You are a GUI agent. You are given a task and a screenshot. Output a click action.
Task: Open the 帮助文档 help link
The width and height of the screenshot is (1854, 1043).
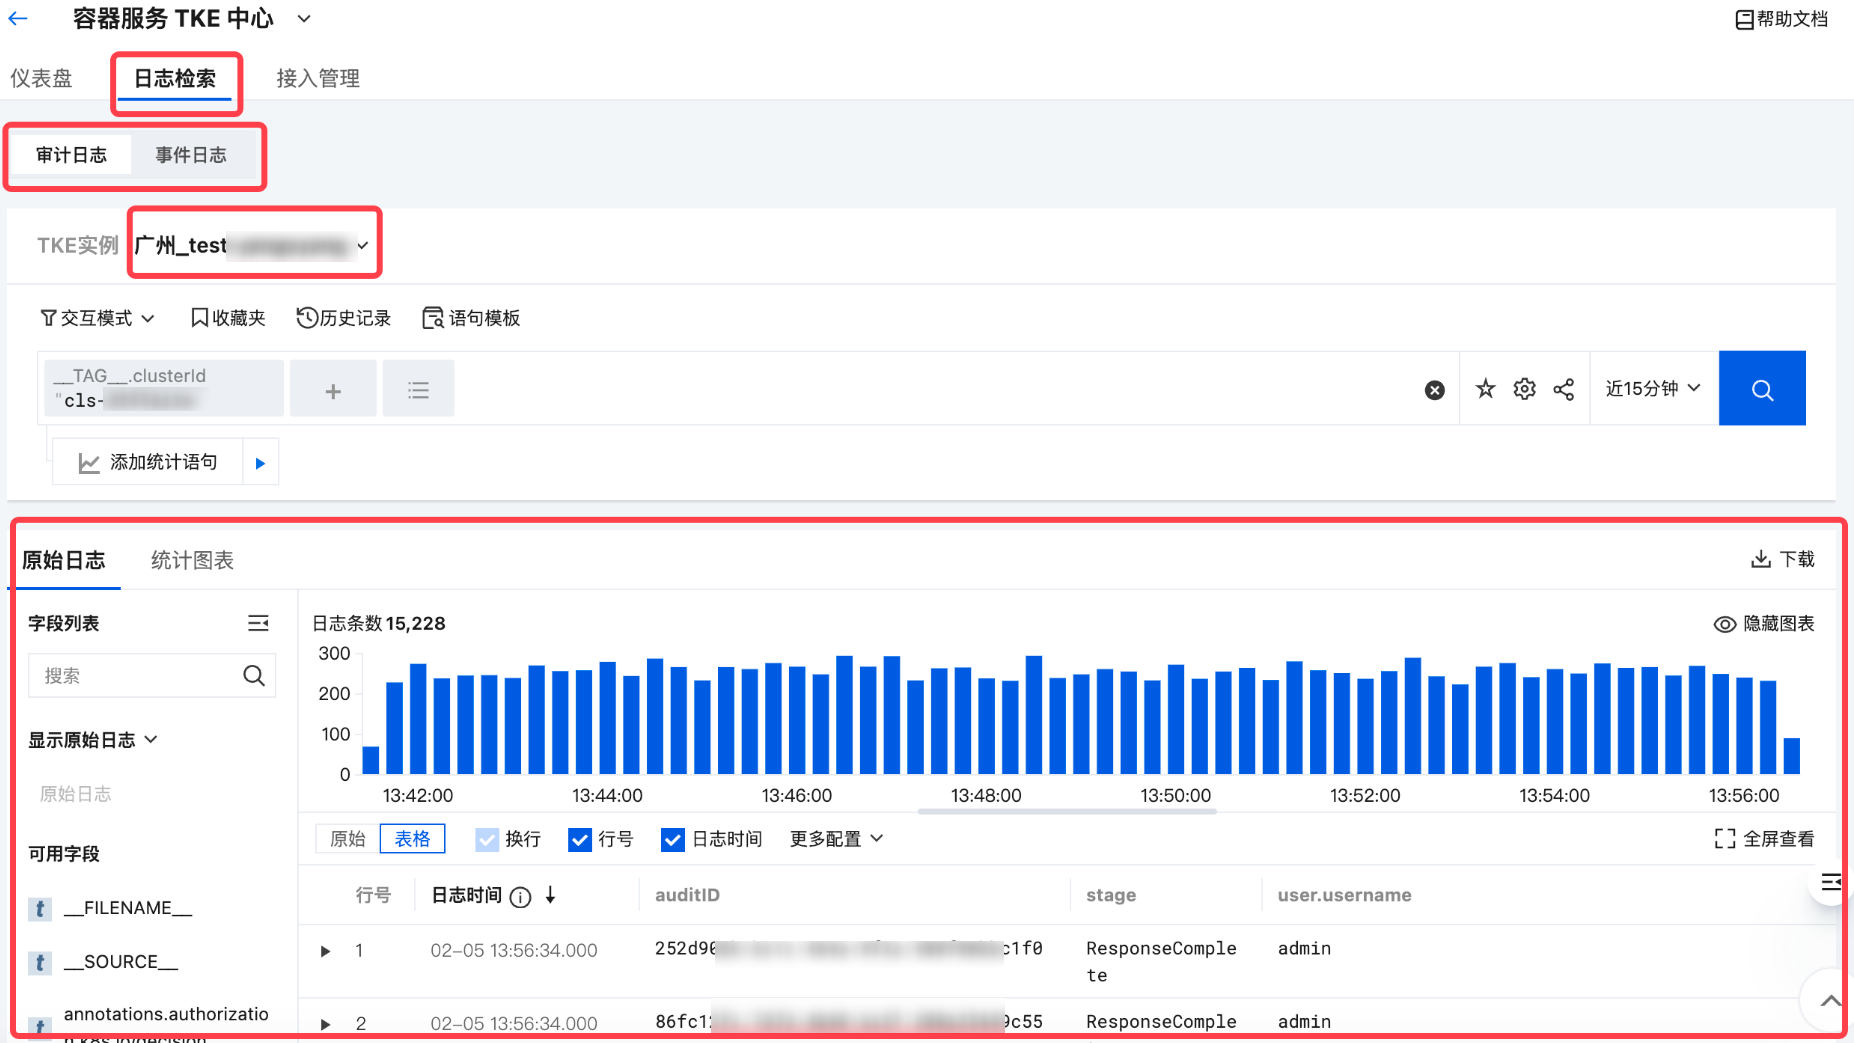[x=1781, y=19]
